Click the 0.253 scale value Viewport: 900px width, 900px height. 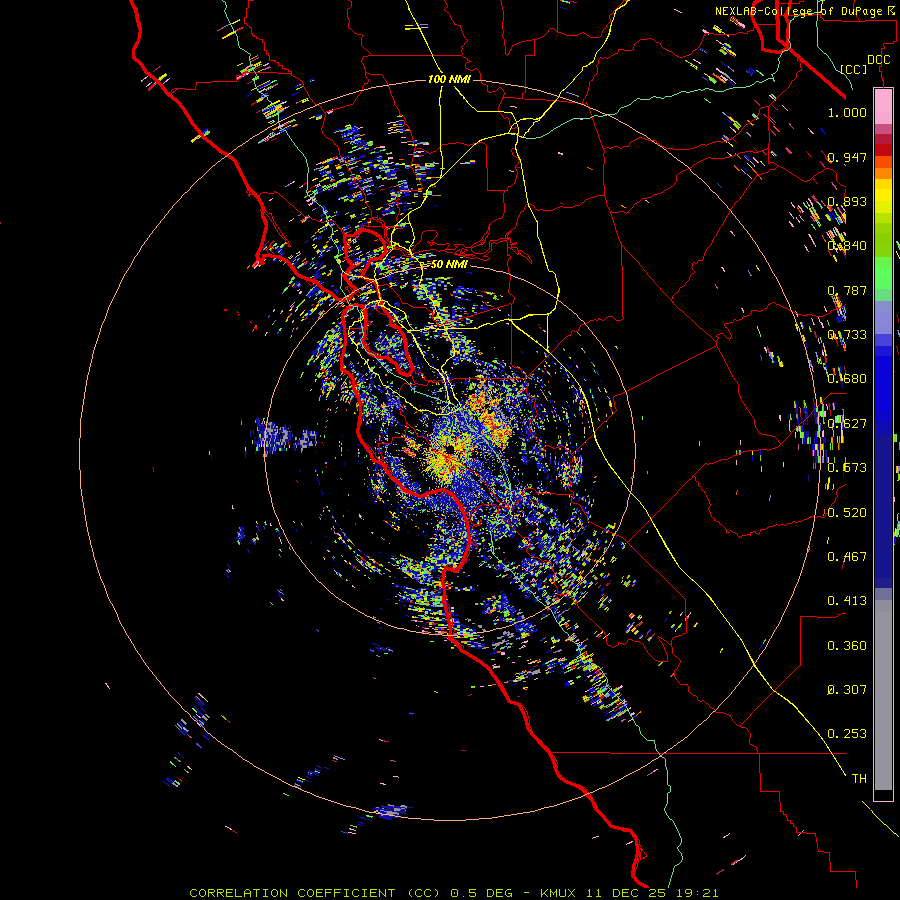(x=847, y=734)
